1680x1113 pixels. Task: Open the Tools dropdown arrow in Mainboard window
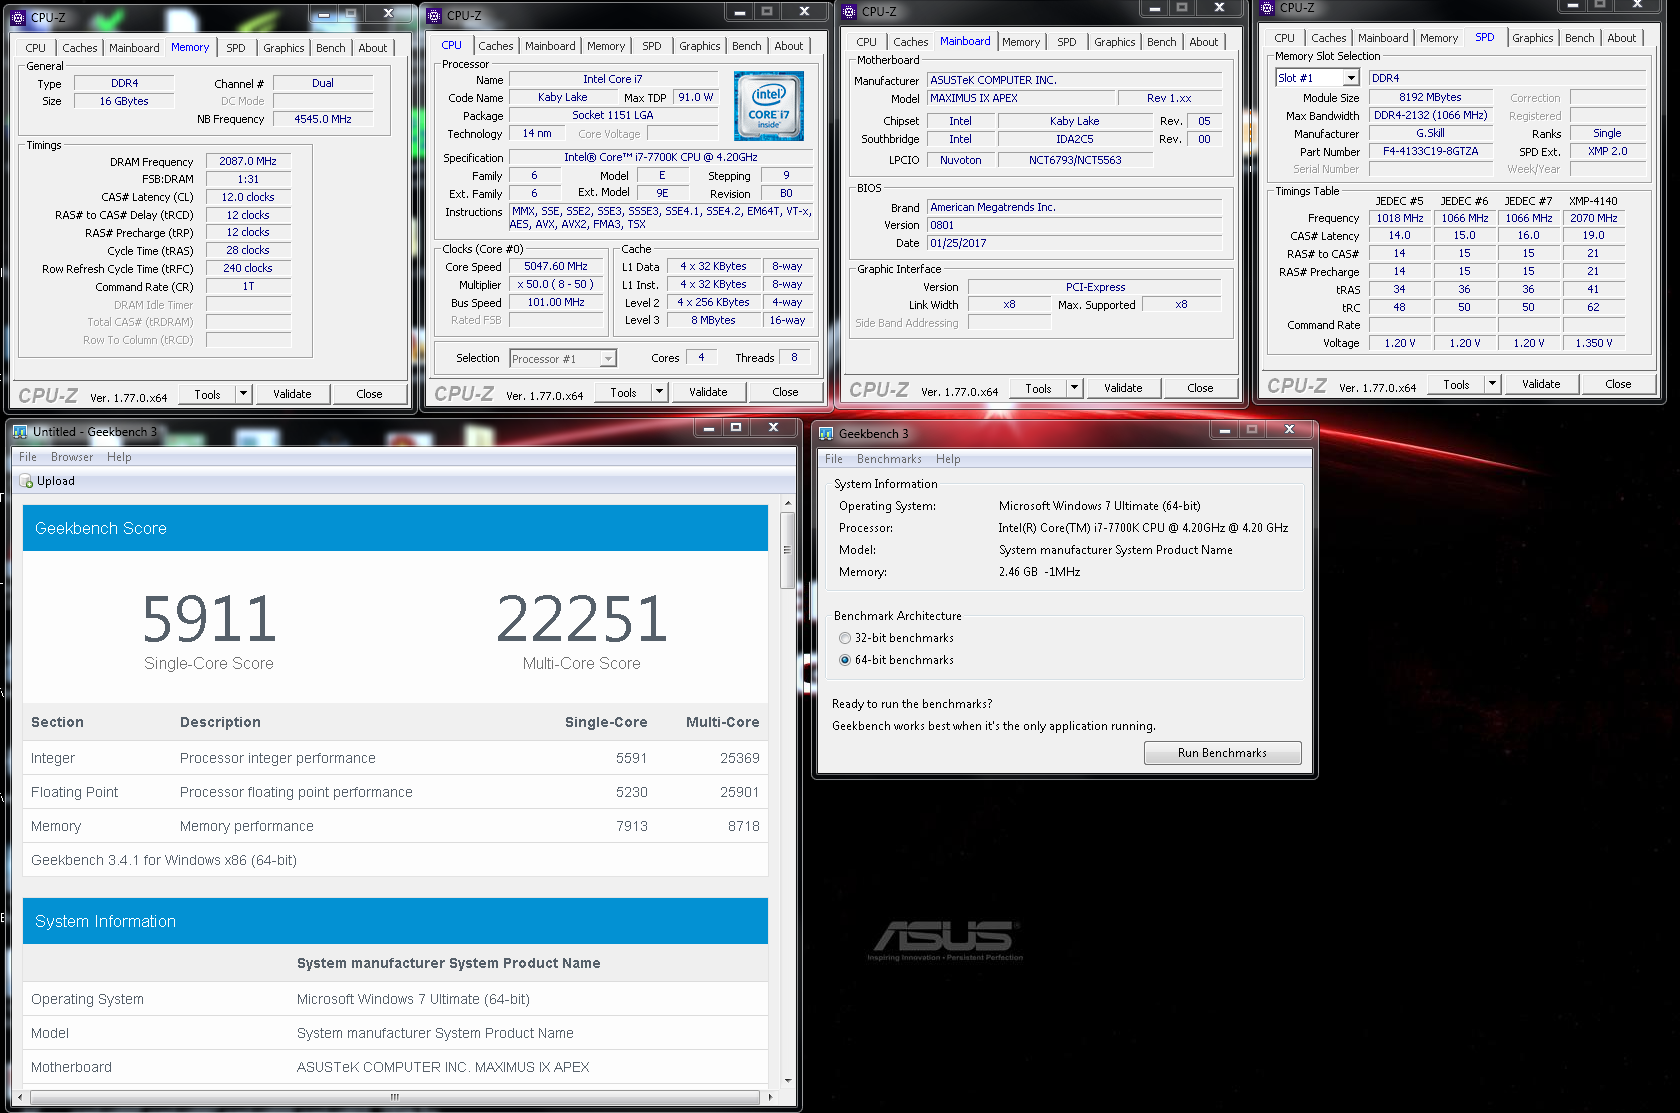[1074, 388]
